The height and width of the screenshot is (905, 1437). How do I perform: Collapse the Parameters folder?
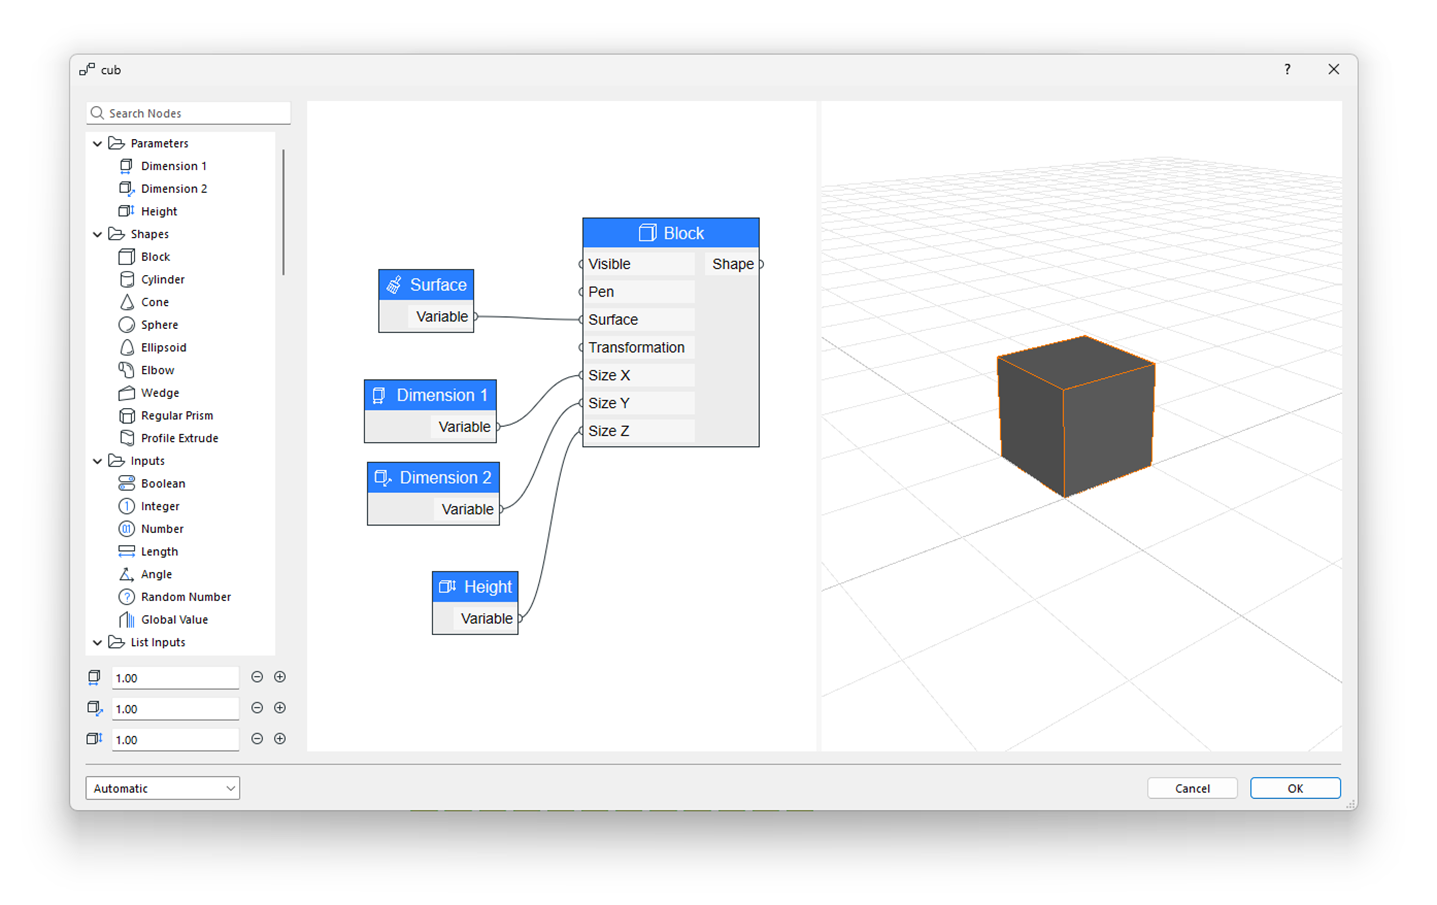point(98,143)
